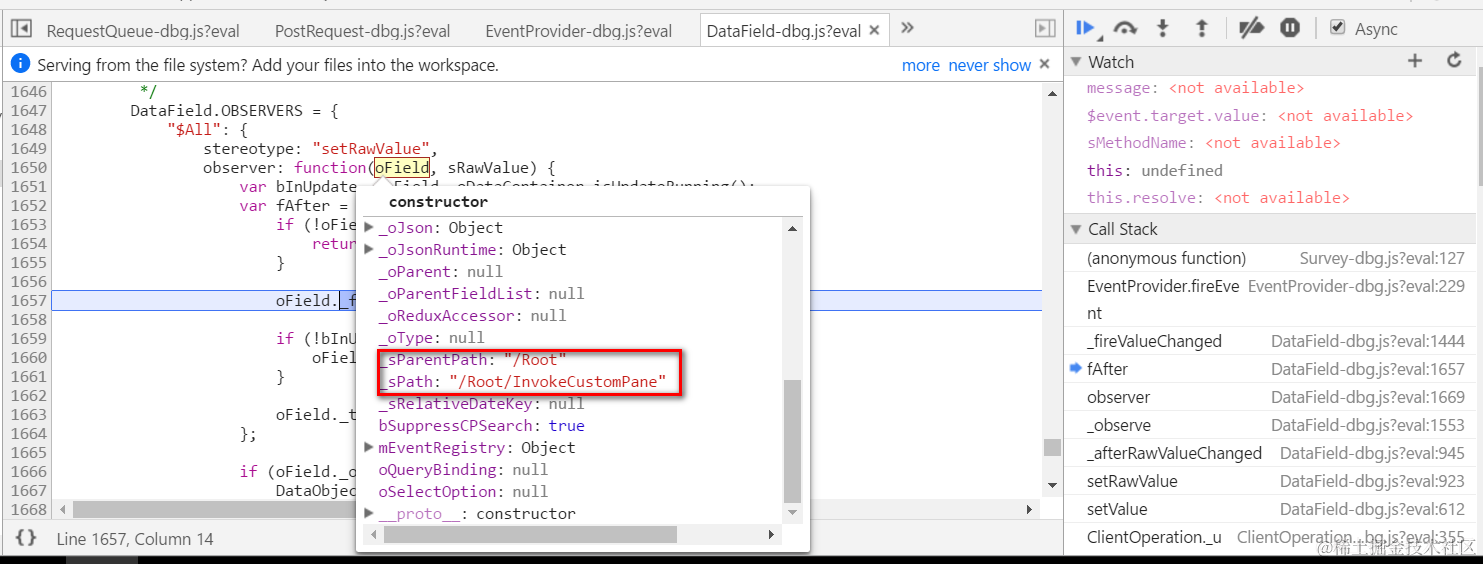The image size is (1483, 564).
Task: Refresh watch expressions
Action: pos(1455,61)
